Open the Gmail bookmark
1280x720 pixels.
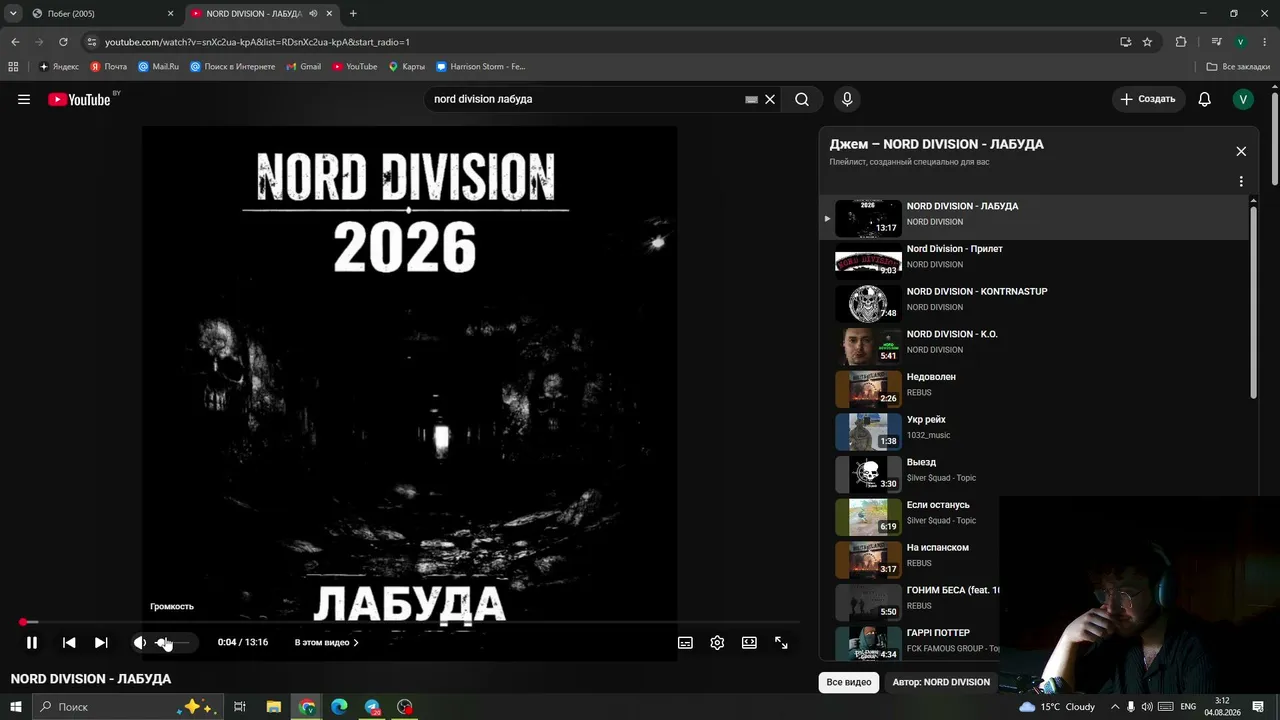304,67
